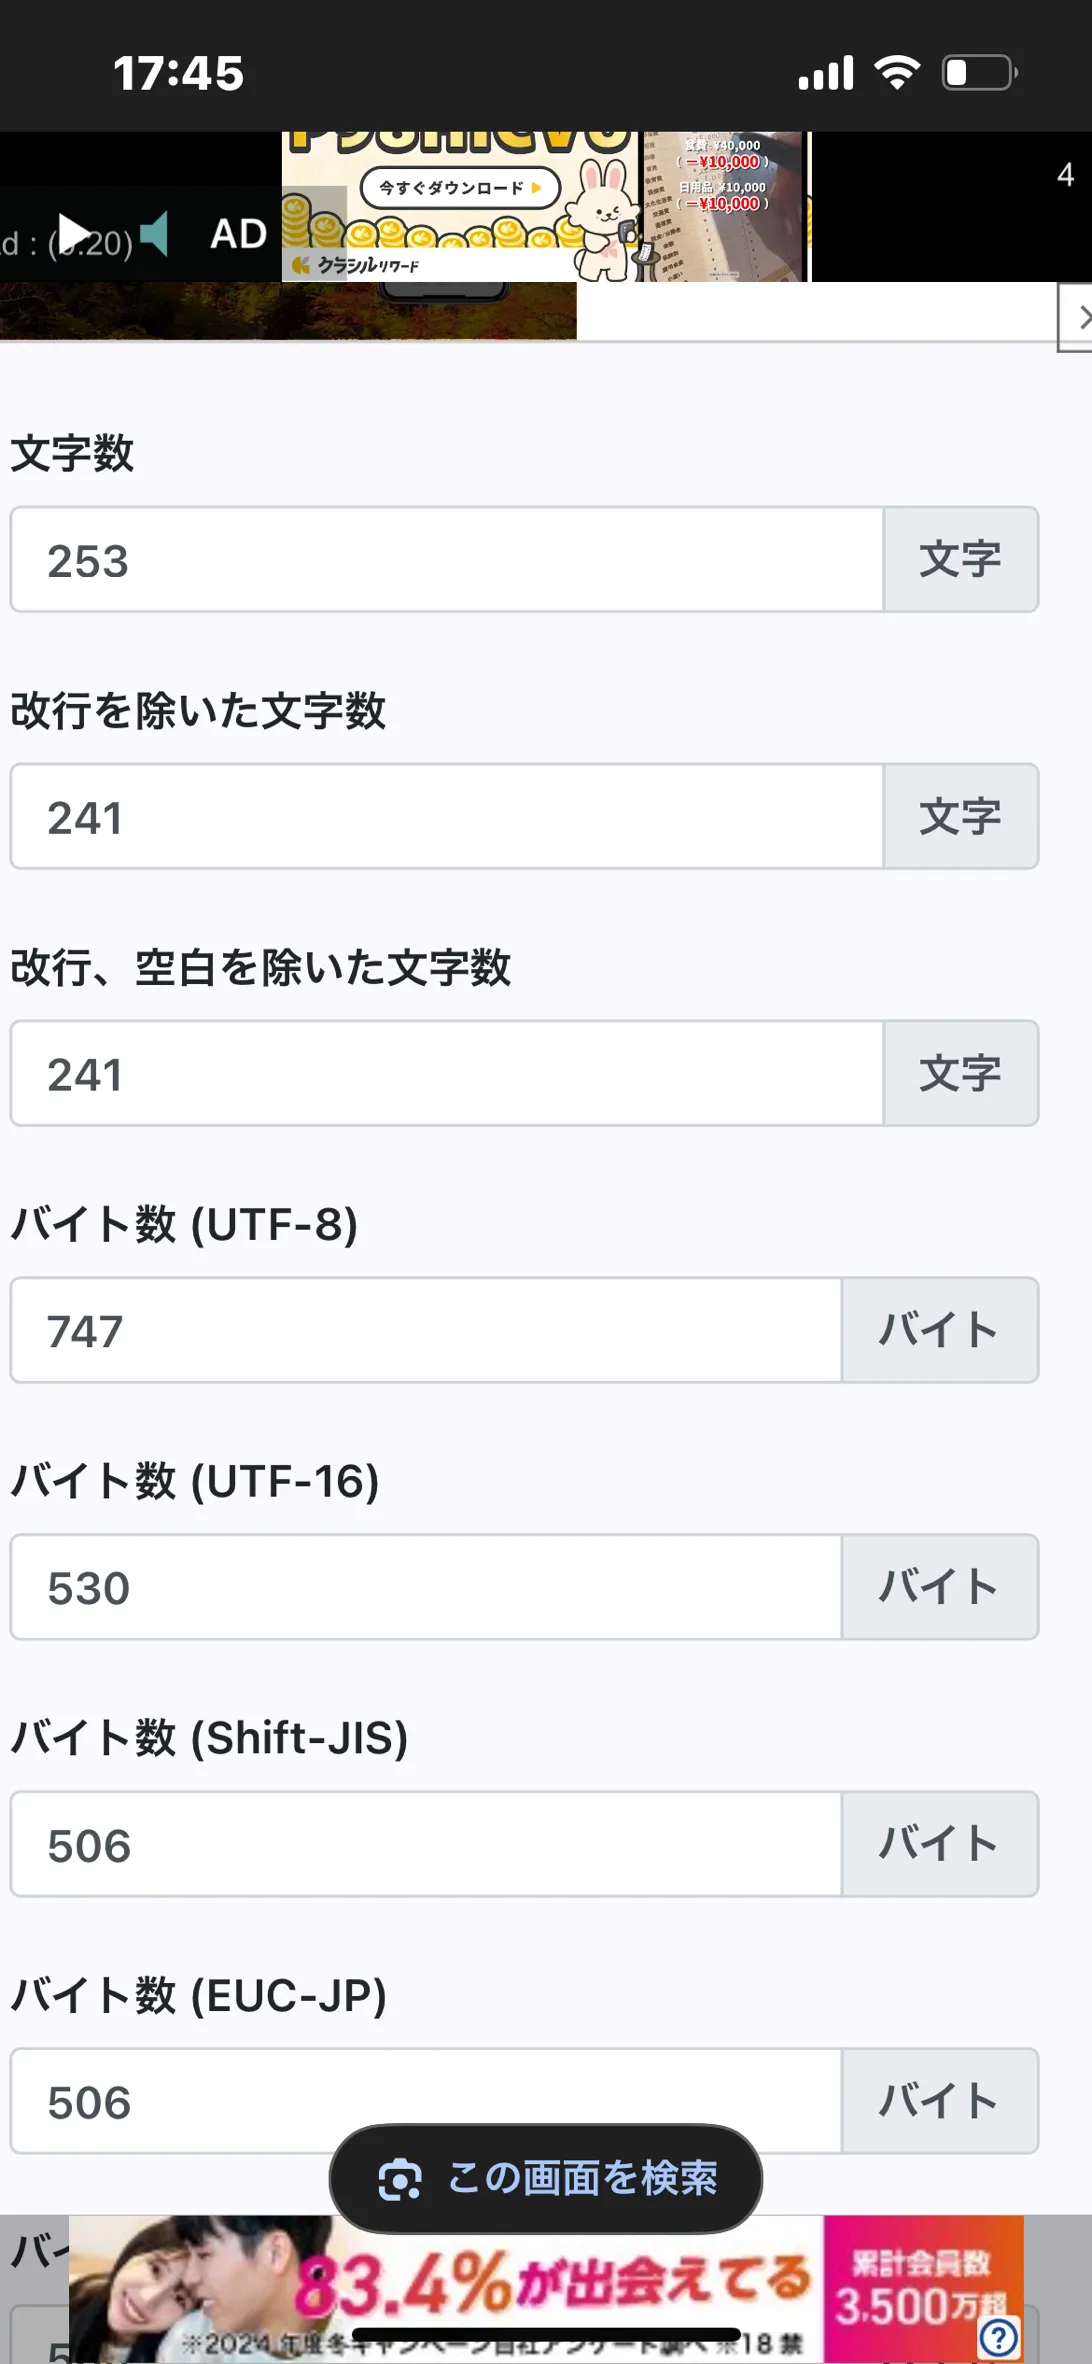
Task: Tap the 改行を除いた文字数 count field
Action: tap(447, 817)
